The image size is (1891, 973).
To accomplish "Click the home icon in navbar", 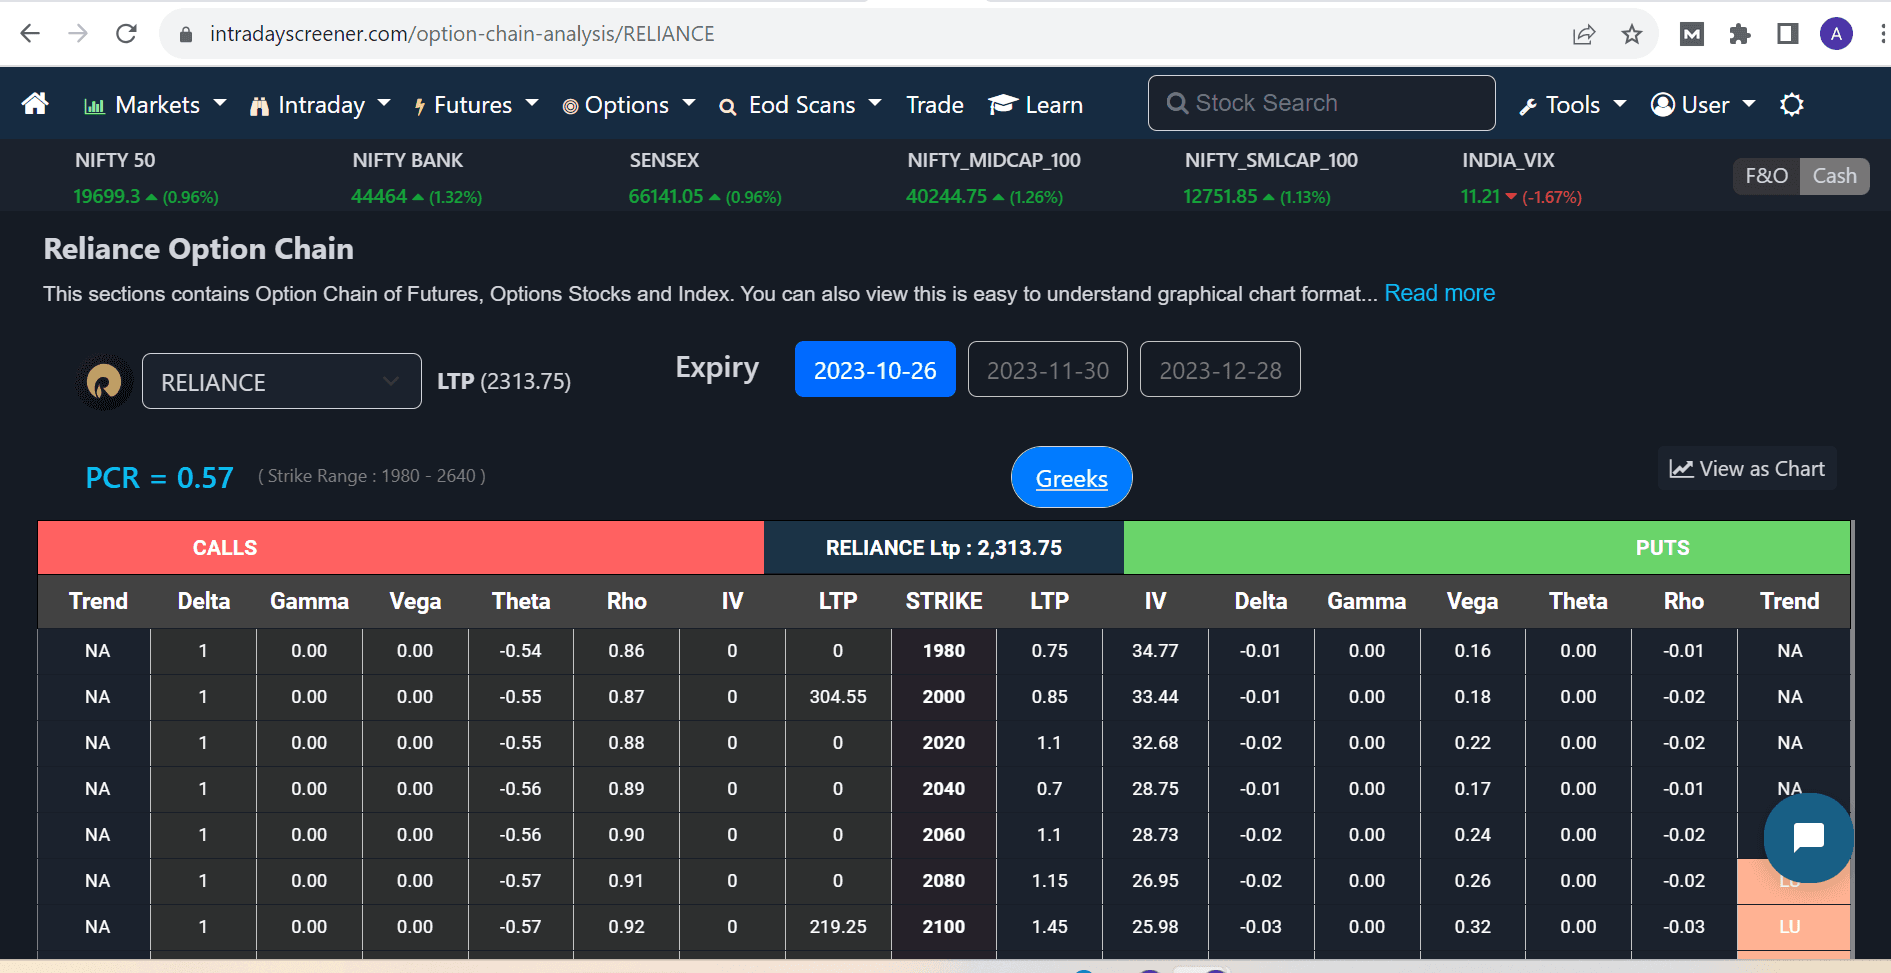I will click(35, 104).
